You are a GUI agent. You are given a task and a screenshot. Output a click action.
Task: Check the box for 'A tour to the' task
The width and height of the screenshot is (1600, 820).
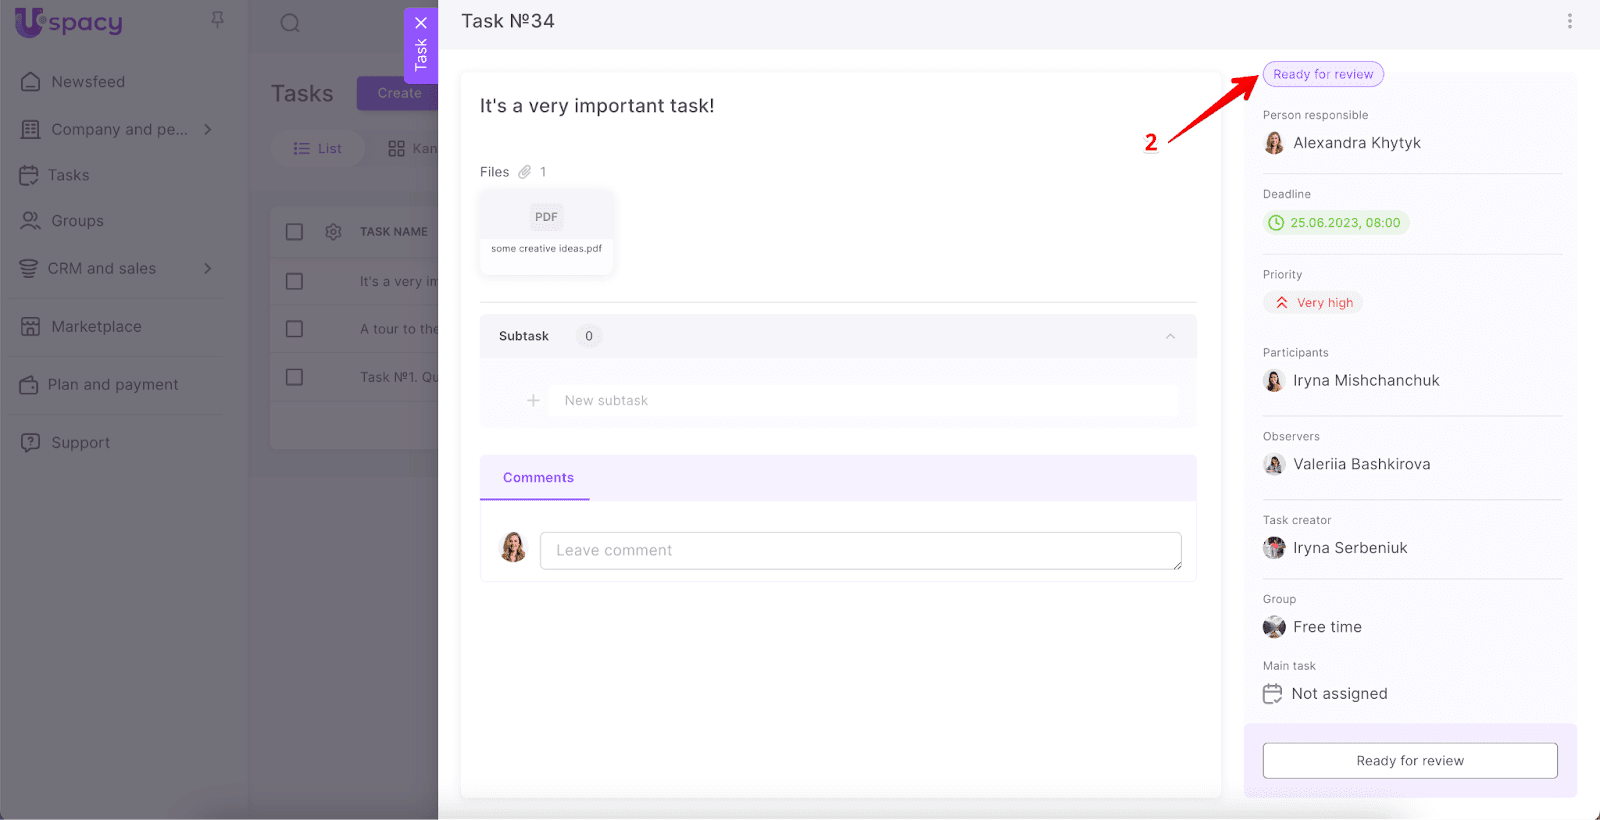click(294, 329)
